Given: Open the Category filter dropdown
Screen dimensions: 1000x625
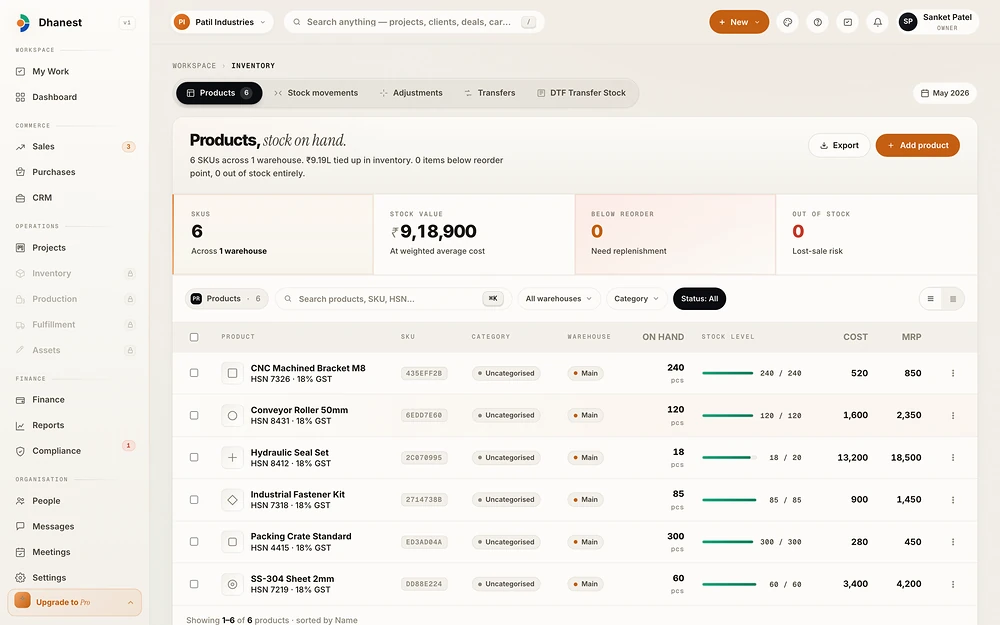Looking at the screenshot, I should tap(636, 298).
